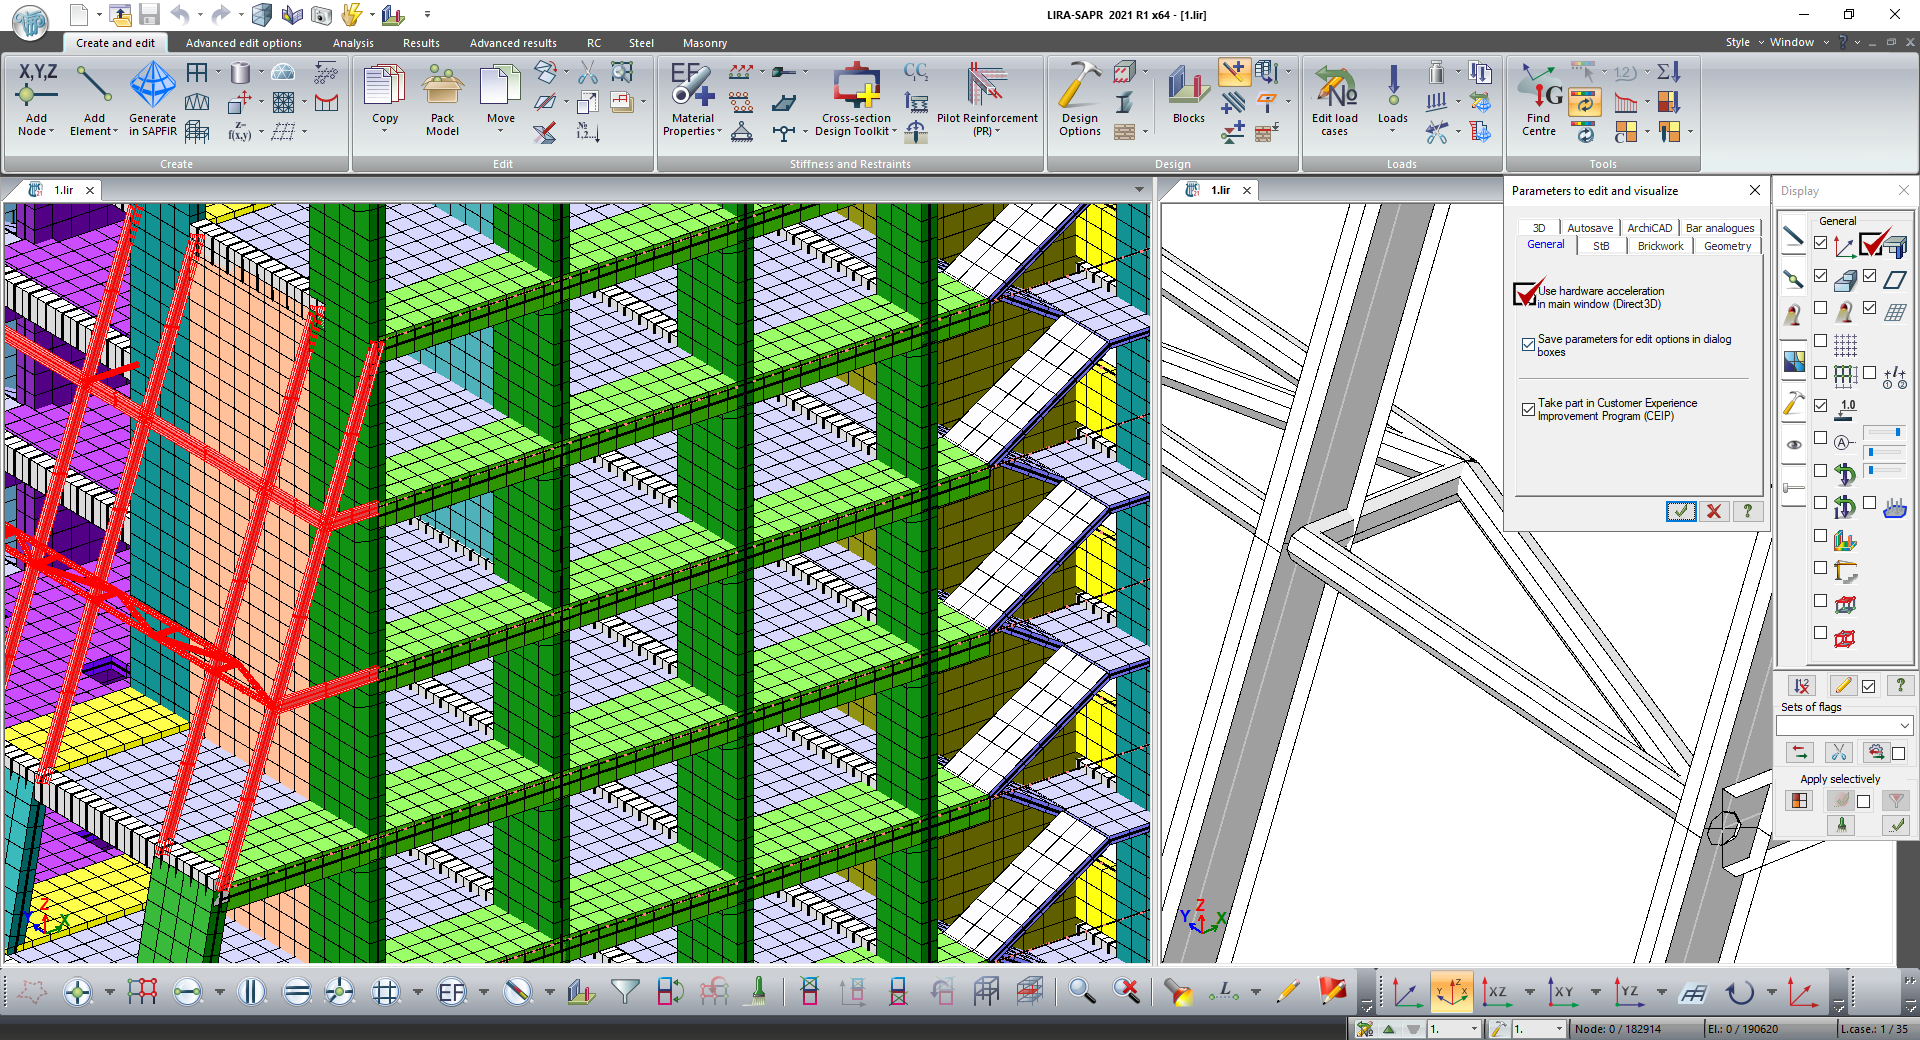
Task: Expand the Sets of flags dropdown
Action: pos(1904,725)
